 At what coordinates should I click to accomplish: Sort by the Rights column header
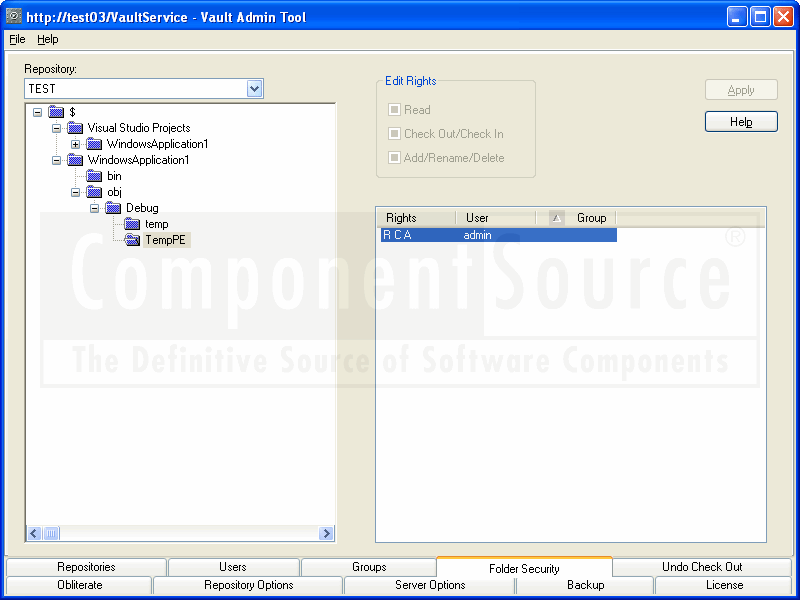click(x=417, y=218)
